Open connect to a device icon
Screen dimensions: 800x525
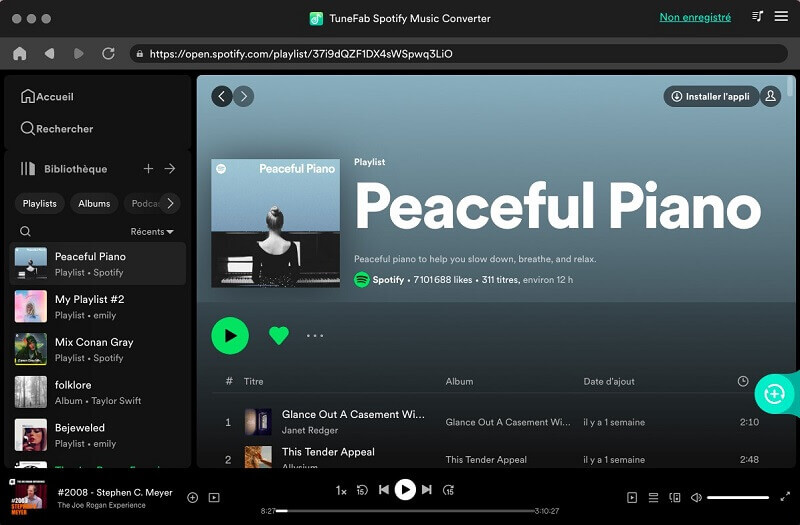point(674,497)
